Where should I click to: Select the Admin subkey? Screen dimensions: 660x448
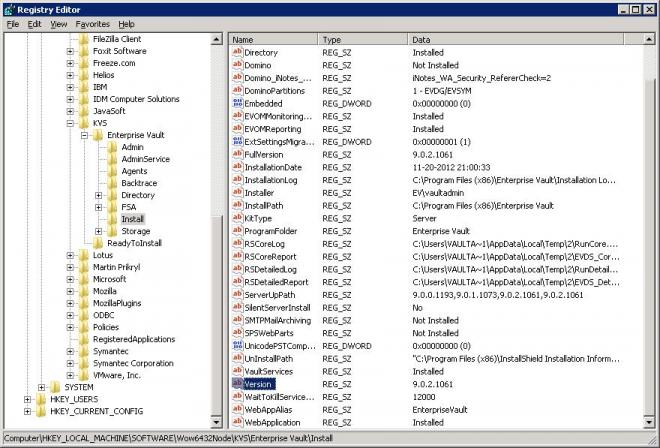coord(133,147)
